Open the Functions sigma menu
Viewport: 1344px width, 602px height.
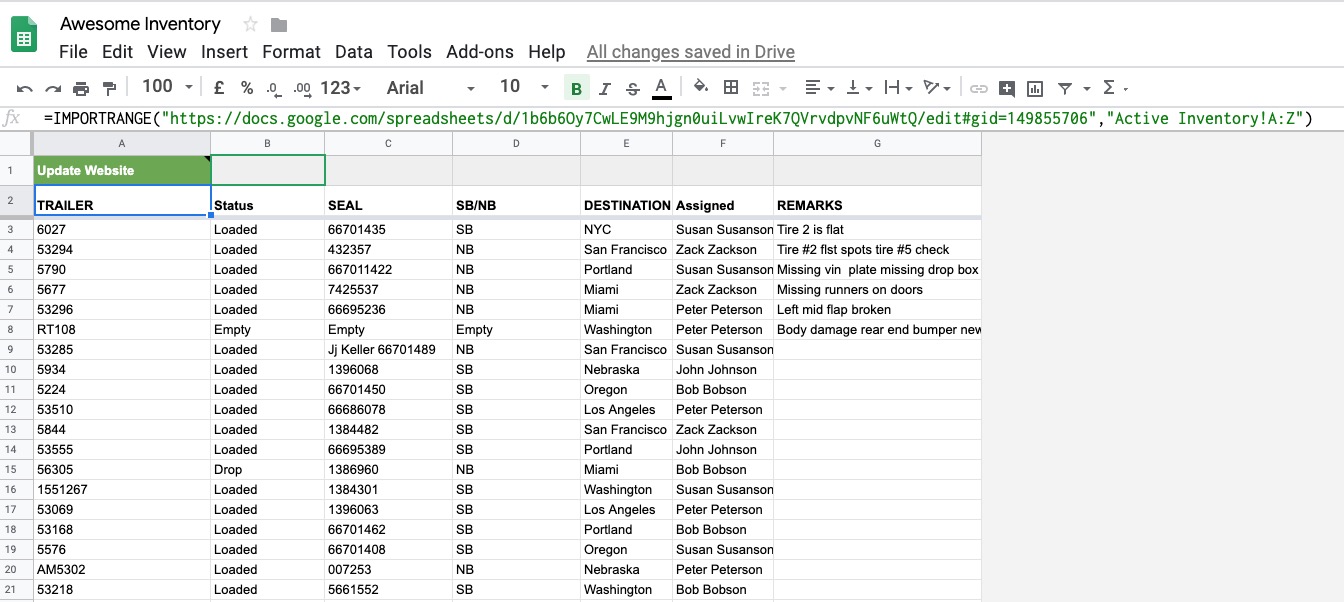pos(1114,88)
